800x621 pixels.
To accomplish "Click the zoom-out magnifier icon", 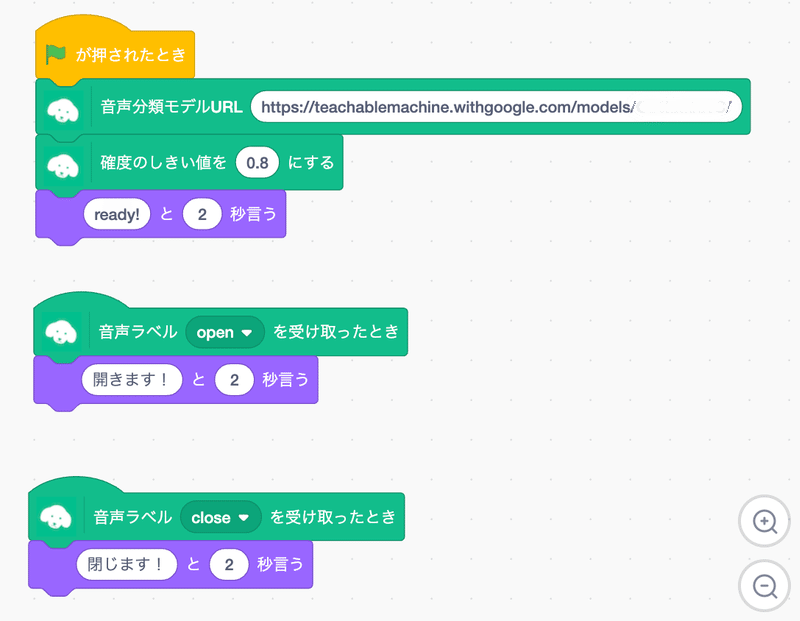I will click(x=764, y=587).
